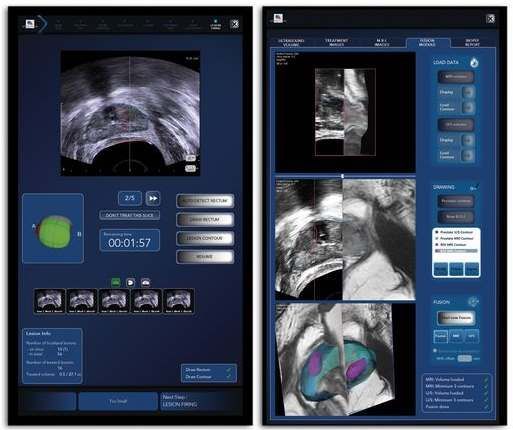Screen dimensions: 513x430
Task: Open the fifth ultrasound slice thumbnail
Action: pos(179,301)
